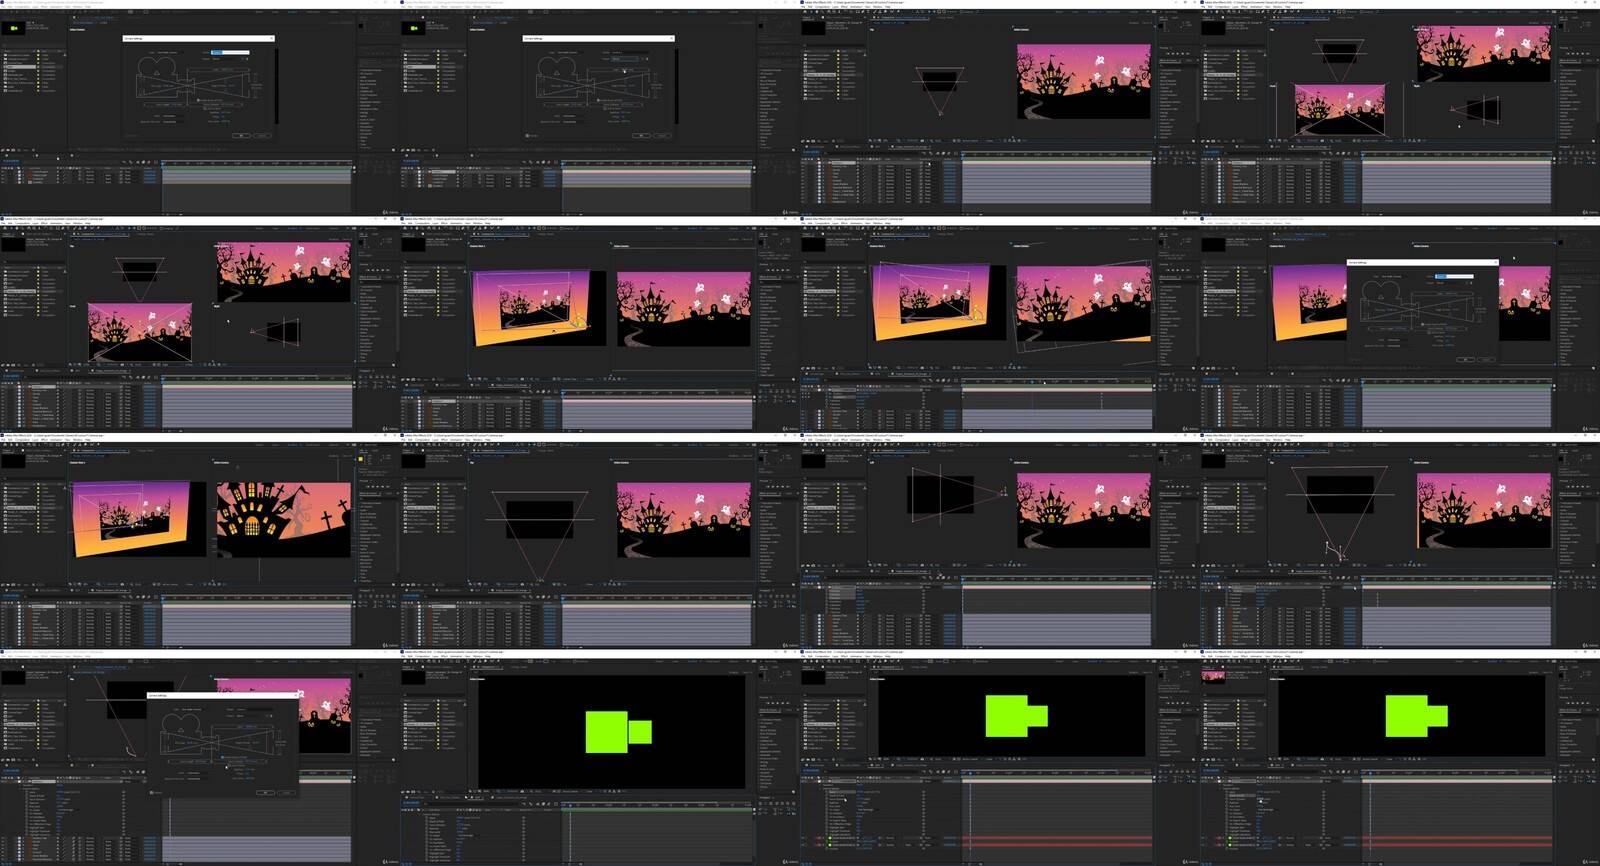Click Cancel in the first thumbnail's Camera Settings dialog
Screen dimensions: 1600x866
click(262, 135)
